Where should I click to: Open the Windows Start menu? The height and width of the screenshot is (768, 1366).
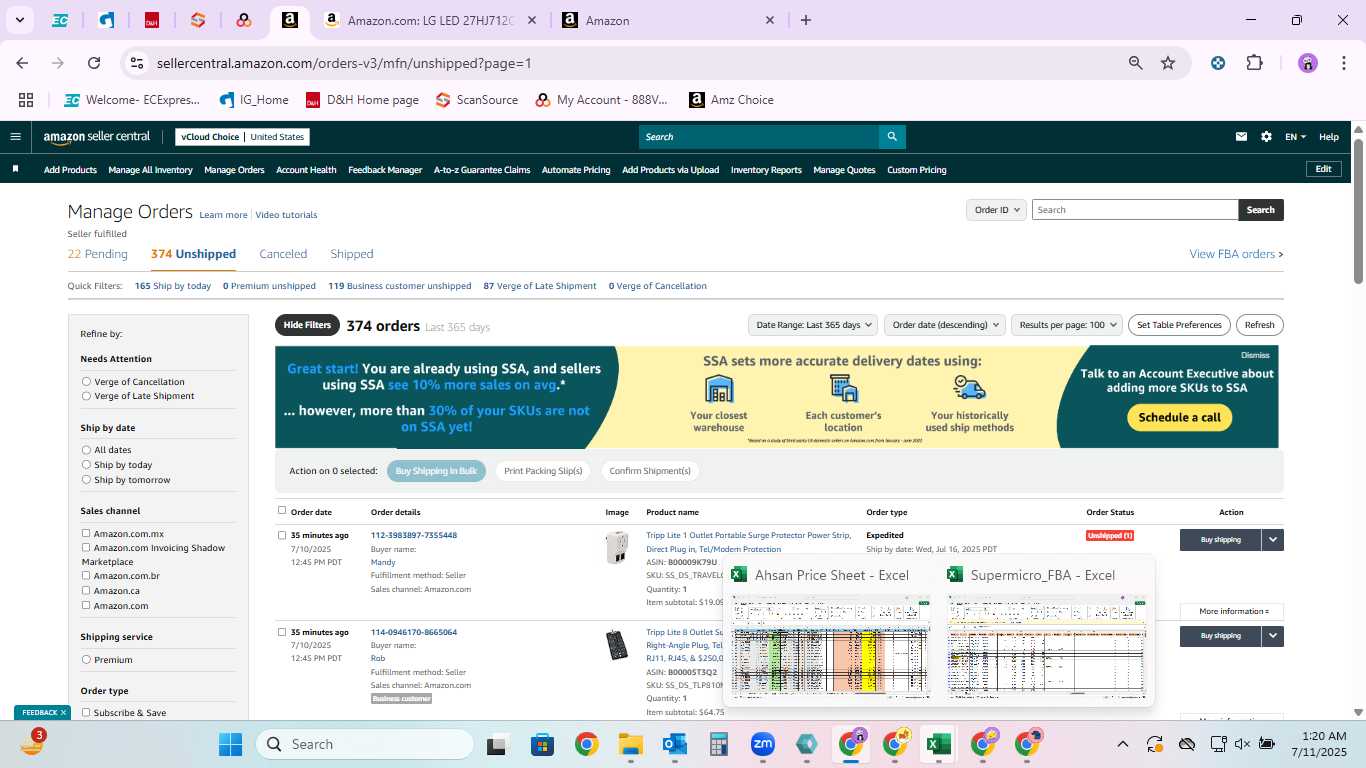click(x=230, y=744)
